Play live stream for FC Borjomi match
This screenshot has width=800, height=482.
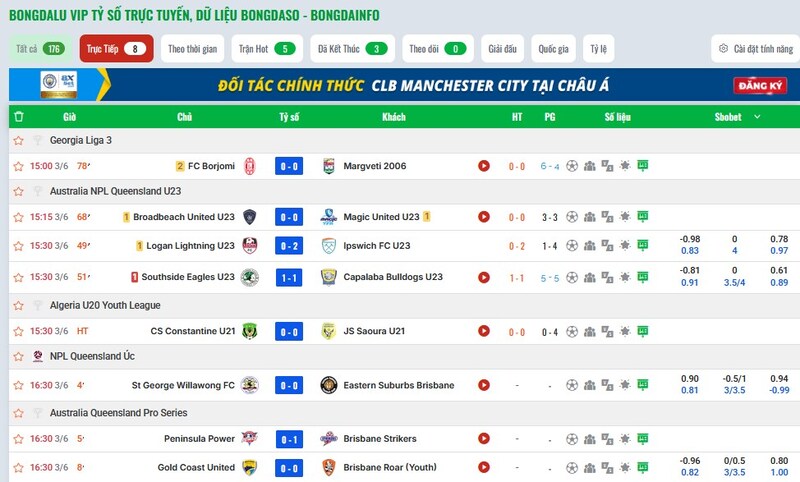click(484, 166)
